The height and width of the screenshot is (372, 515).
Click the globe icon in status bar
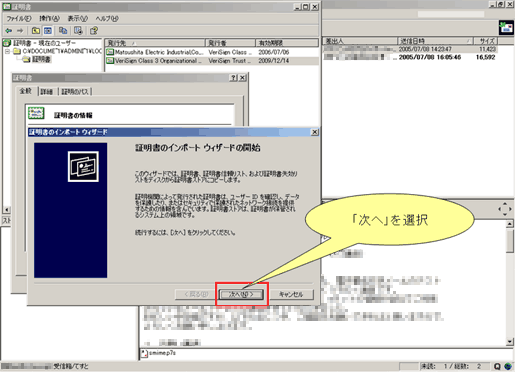point(508,366)
